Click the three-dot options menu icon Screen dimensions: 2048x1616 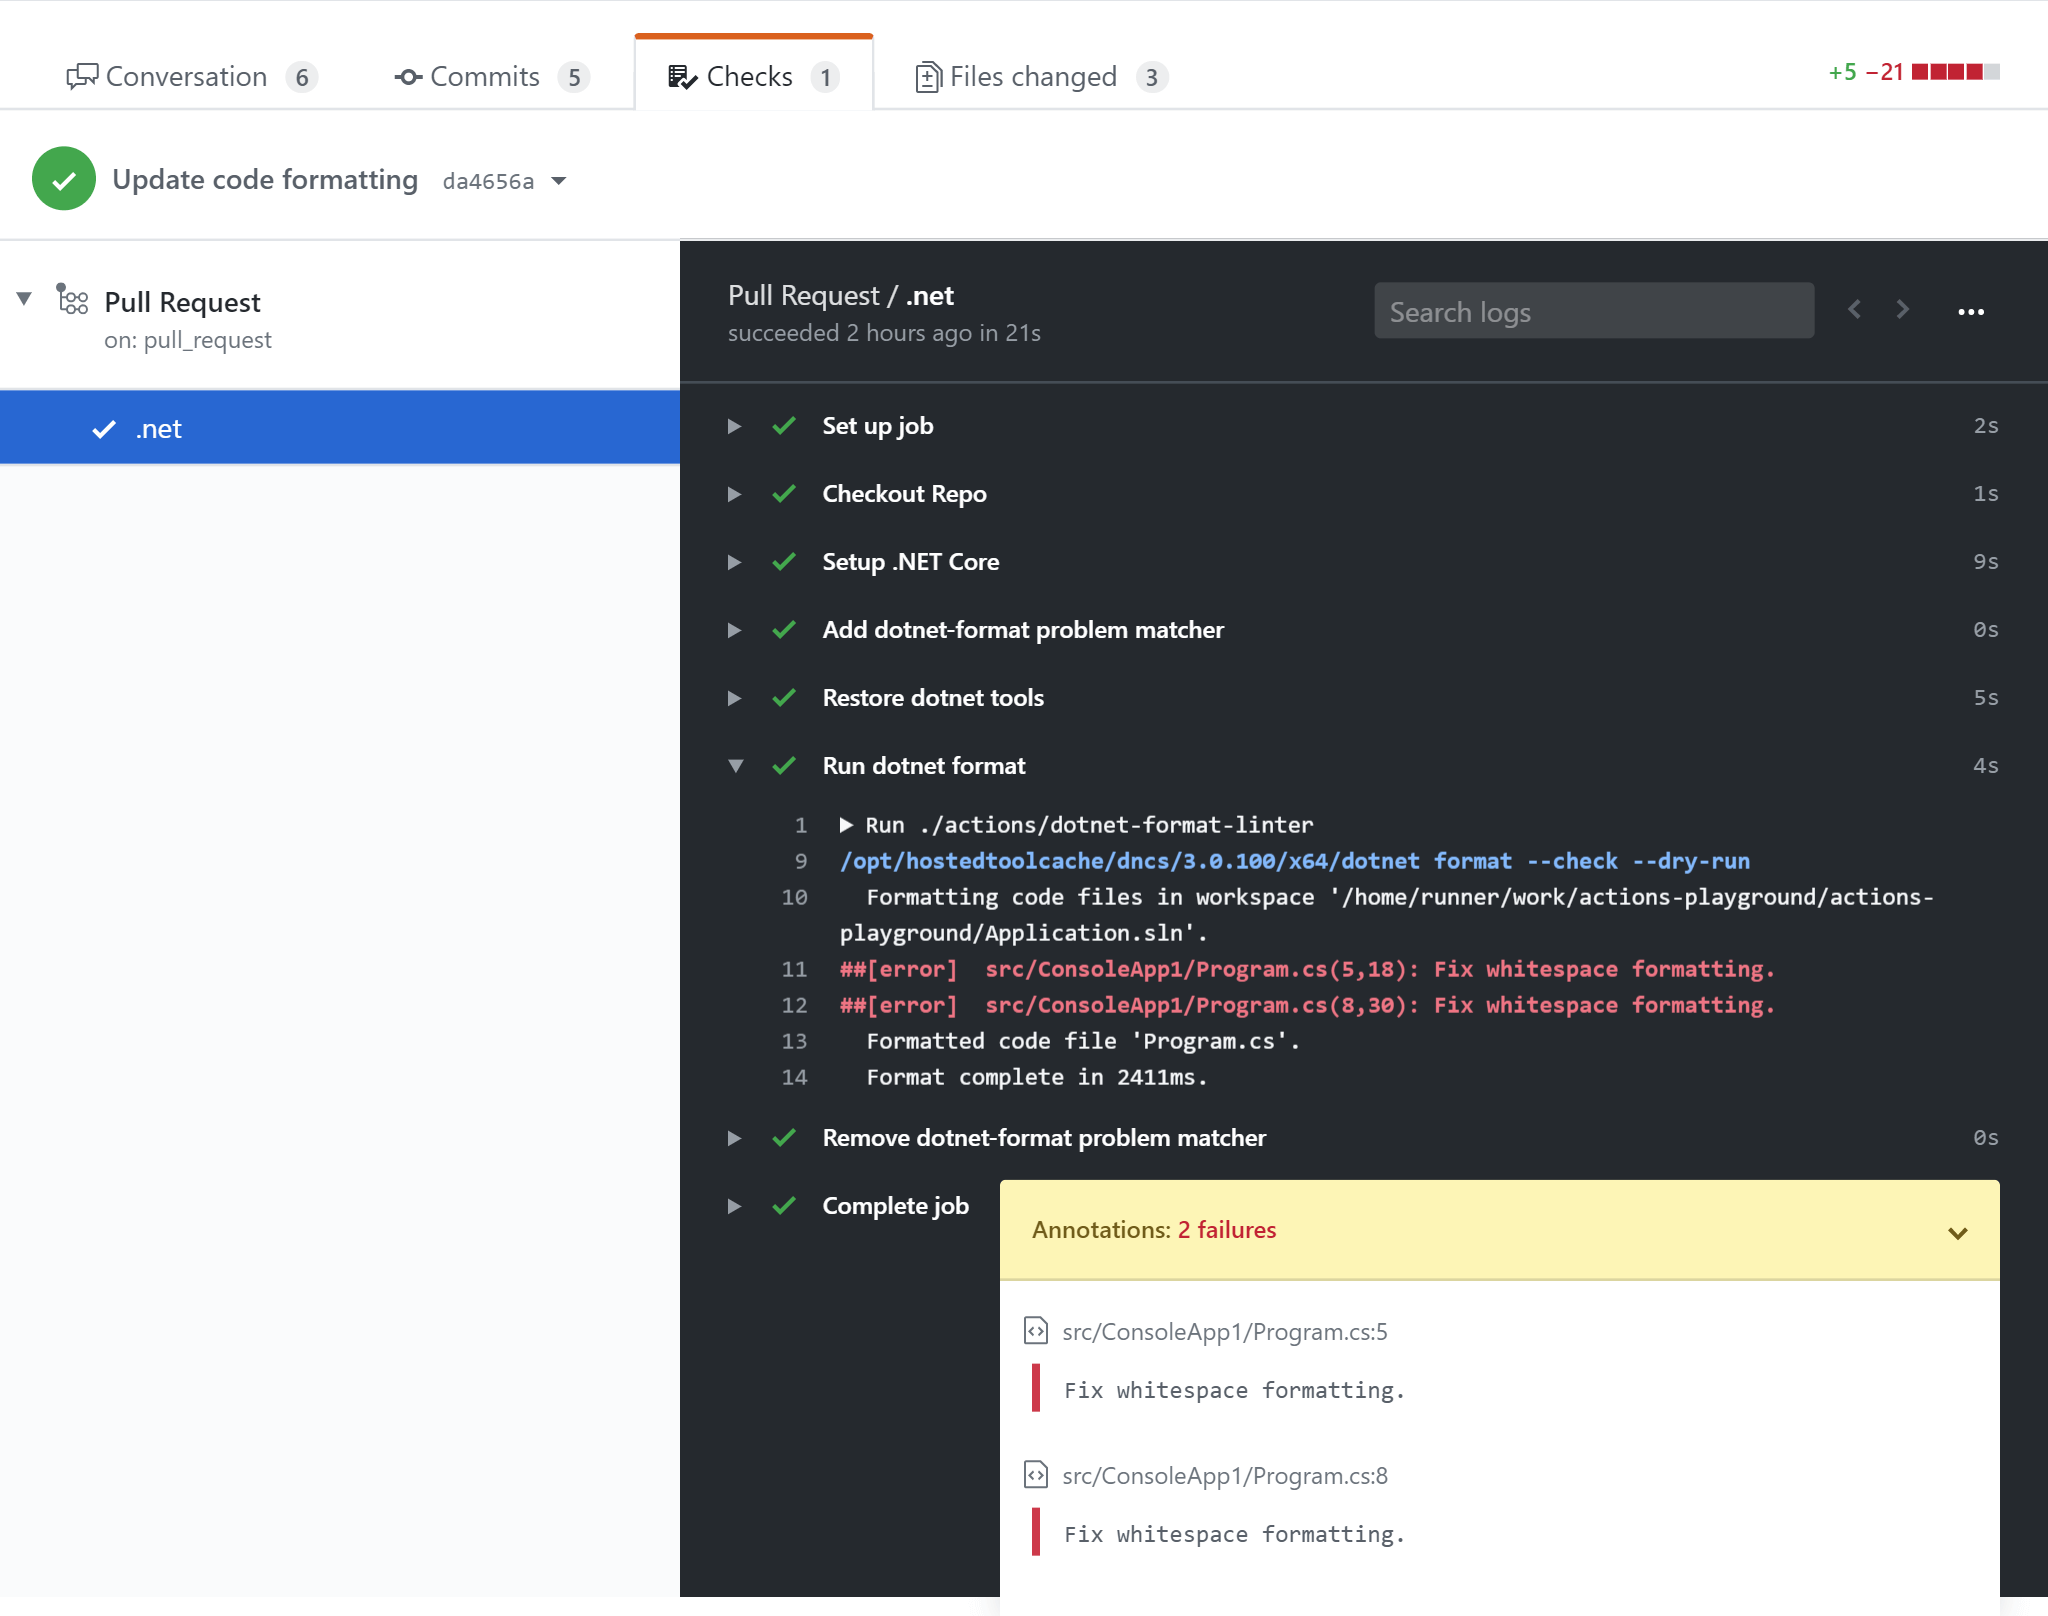click(x=1972, y=313)
